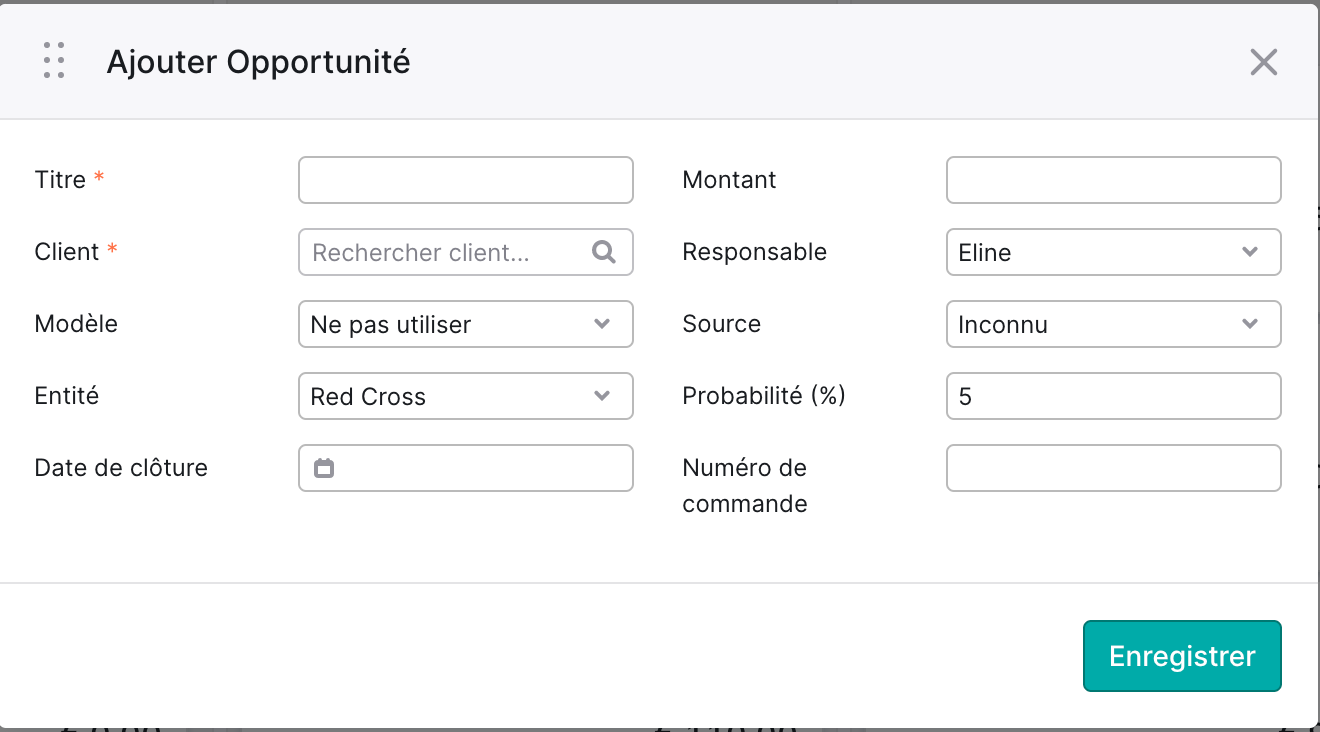
Task: Click the Ajouter Opportunité title text
Action: (258, 62)
